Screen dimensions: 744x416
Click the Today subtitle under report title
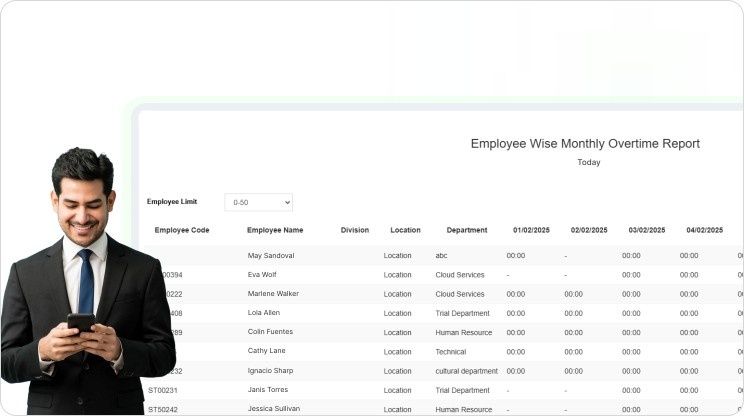[589, 162]
